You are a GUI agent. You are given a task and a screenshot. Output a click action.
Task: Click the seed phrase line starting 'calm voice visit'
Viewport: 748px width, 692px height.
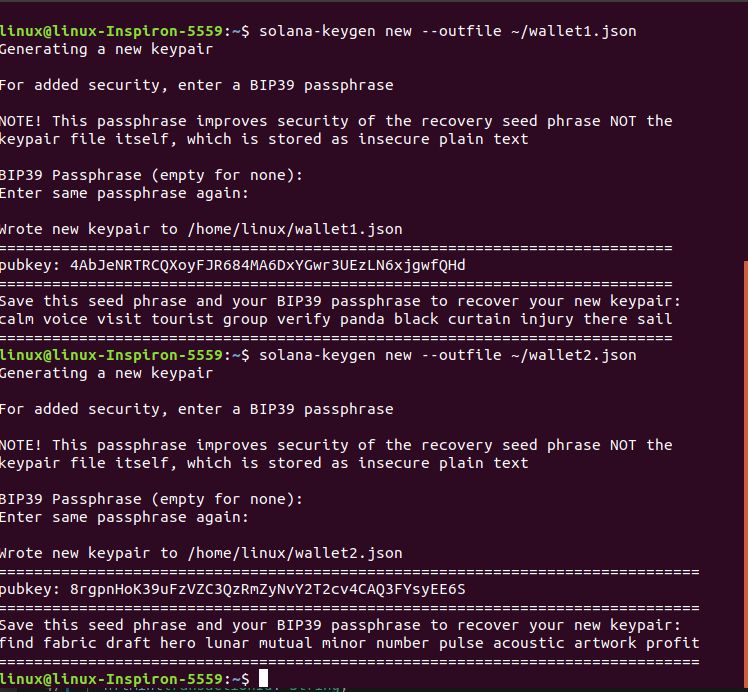point(336,319)
